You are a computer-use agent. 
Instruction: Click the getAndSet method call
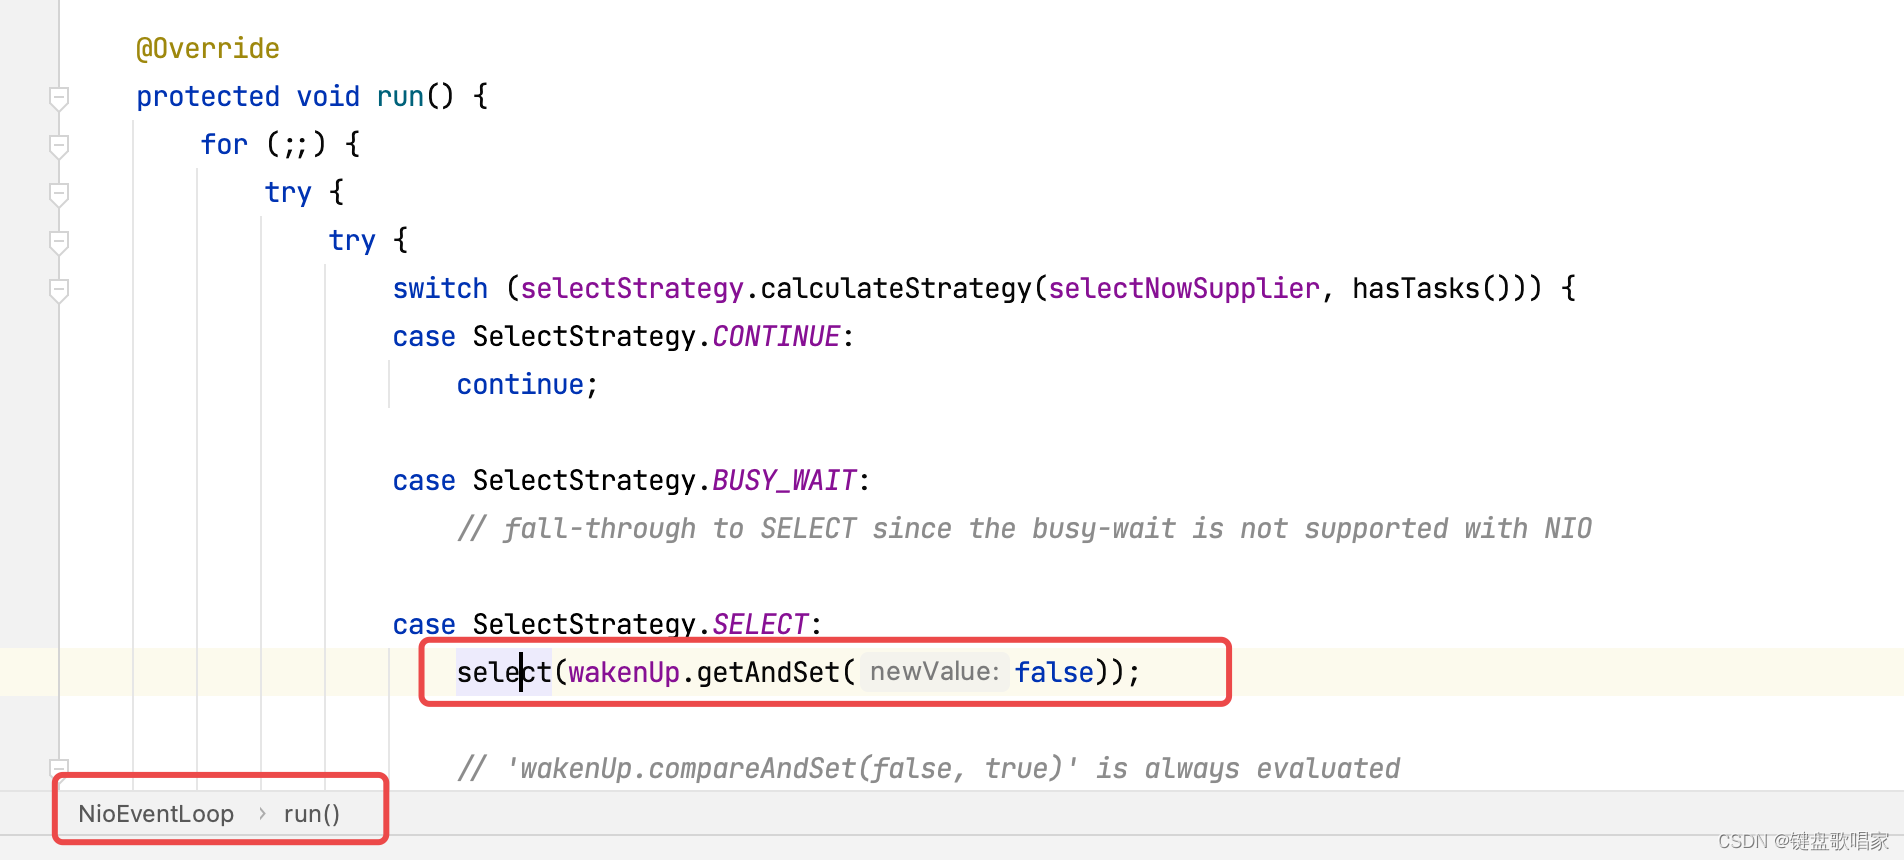[x=768, y=673]
